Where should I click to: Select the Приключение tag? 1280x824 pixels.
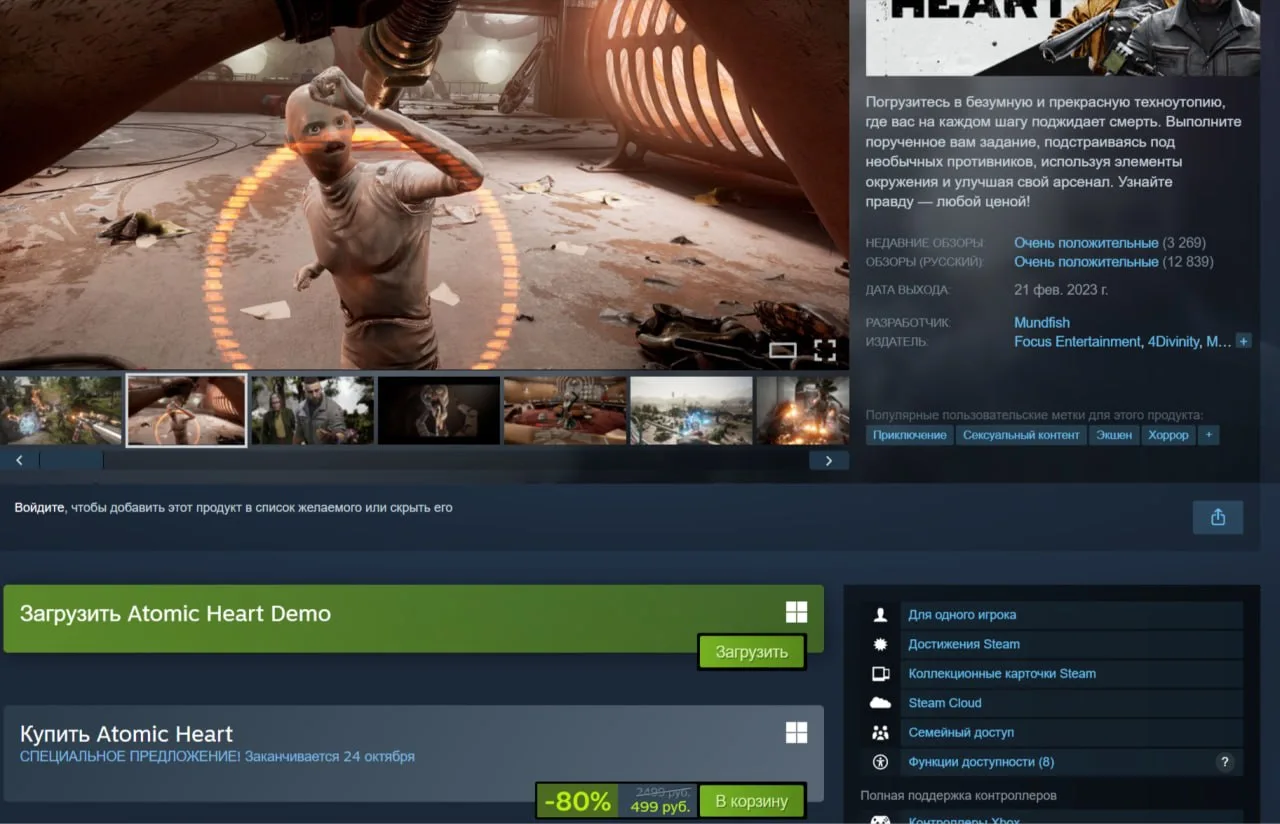(909, 435)
